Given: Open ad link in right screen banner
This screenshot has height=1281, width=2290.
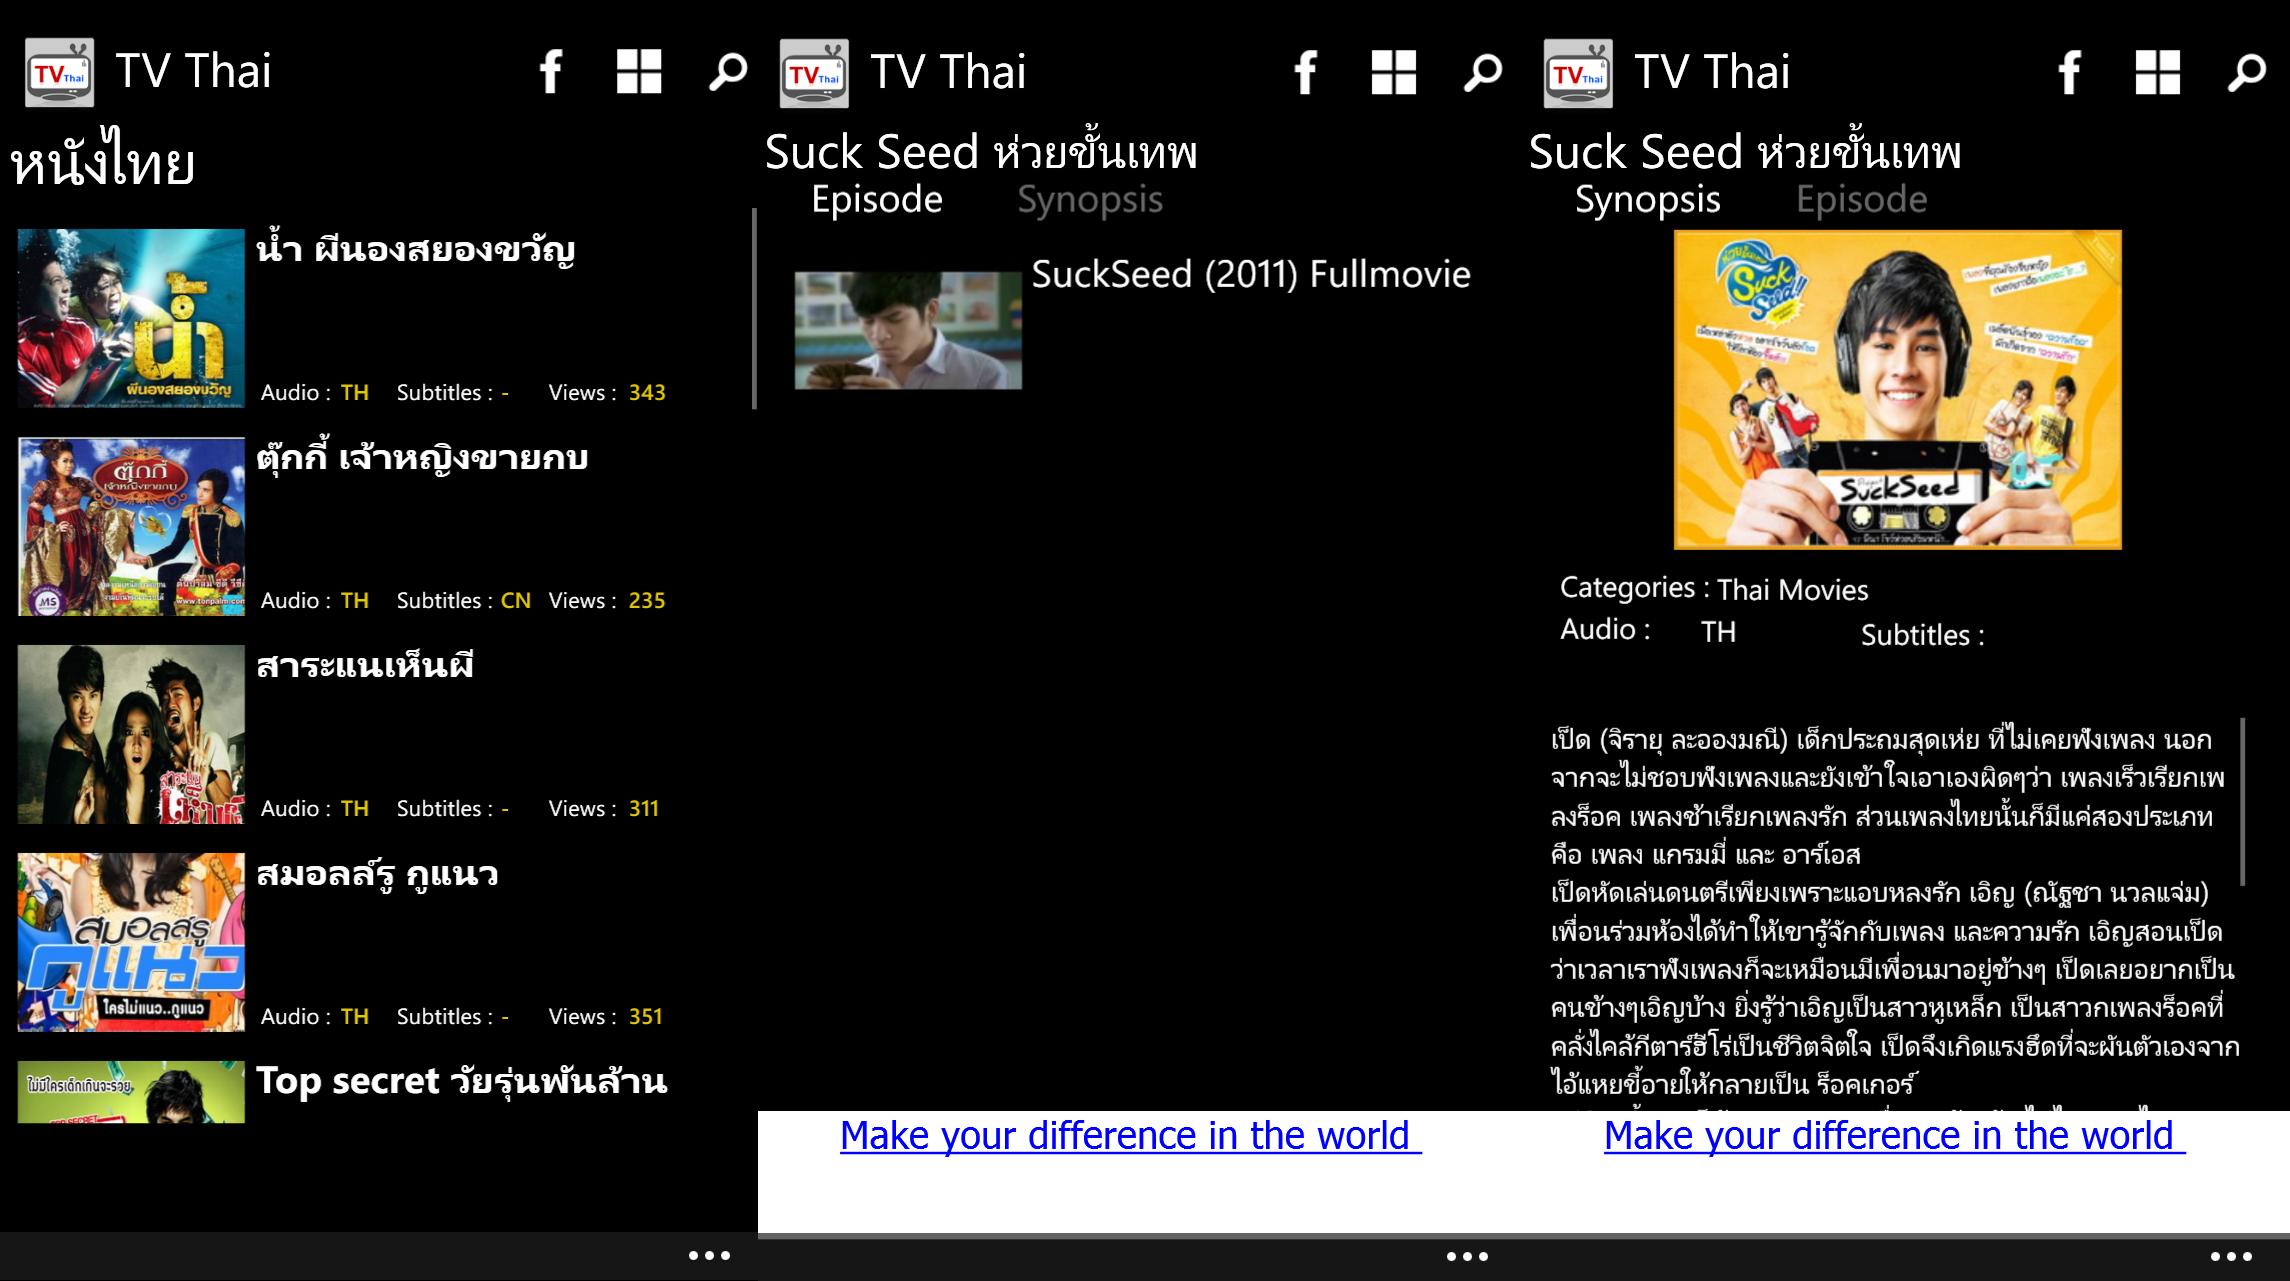Looking at the screenshot, I should coord(1894,1136).
